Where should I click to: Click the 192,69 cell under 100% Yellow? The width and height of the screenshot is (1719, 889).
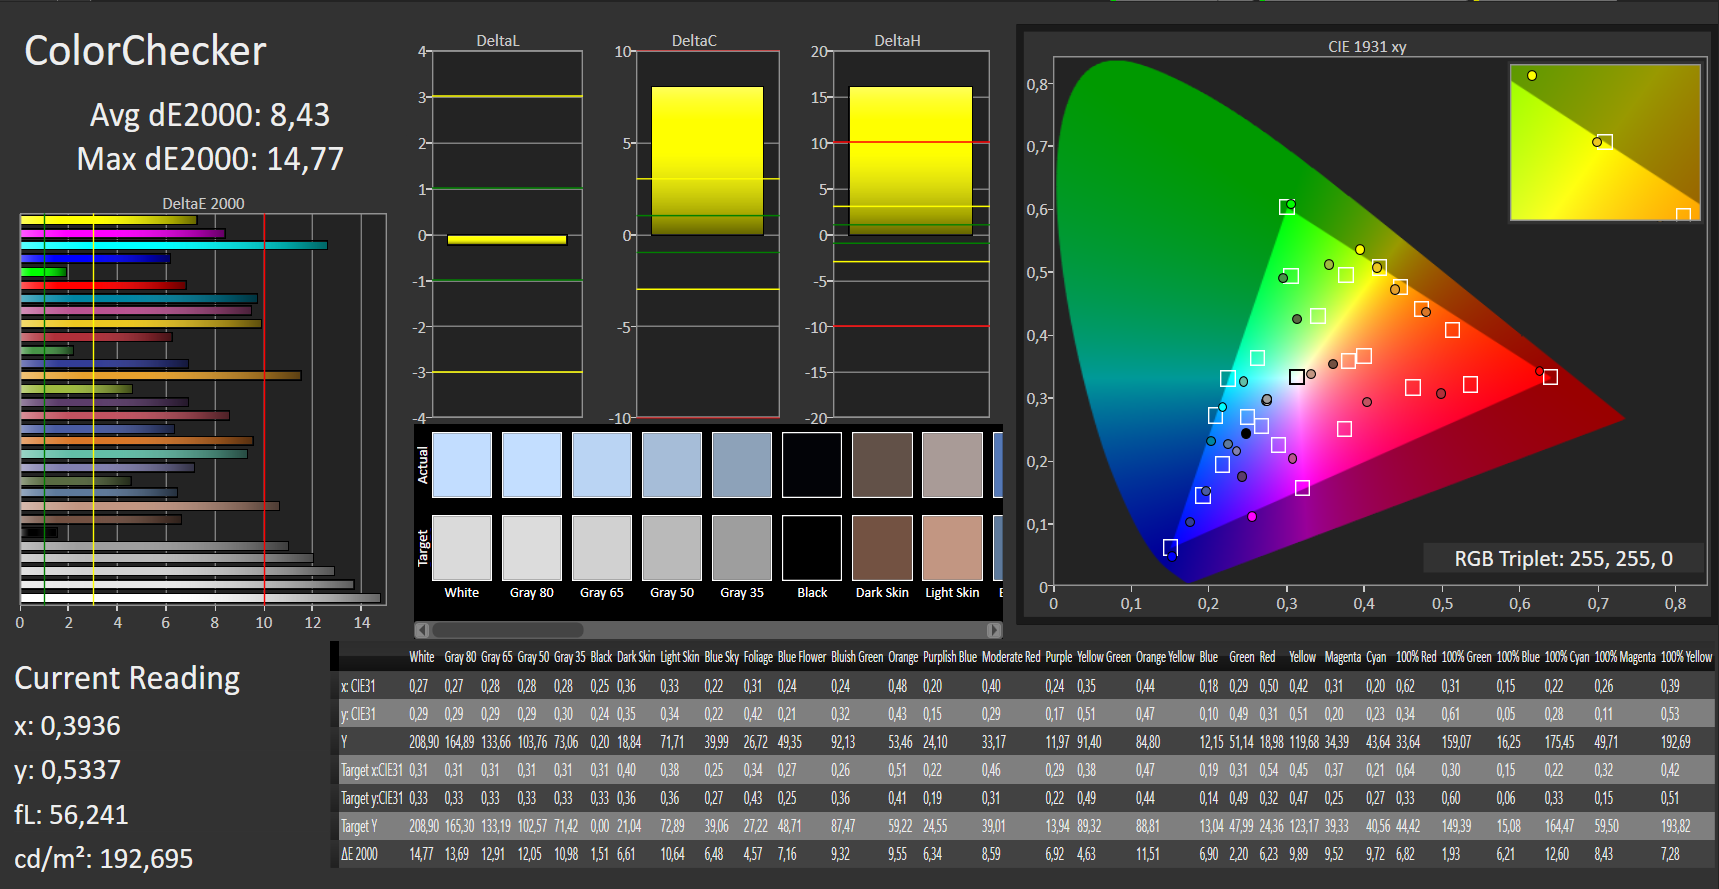[x=1676, y=742]
